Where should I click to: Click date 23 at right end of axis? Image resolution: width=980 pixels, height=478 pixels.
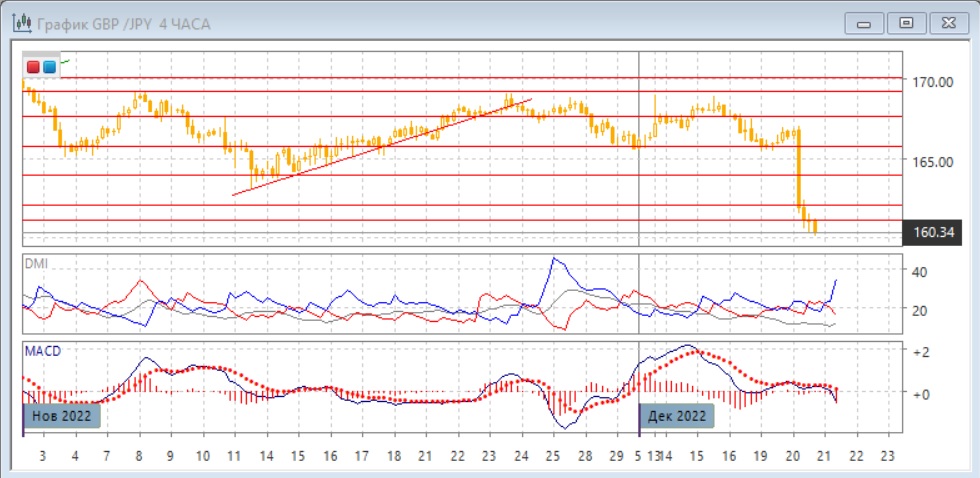click(x=885, y=455)
